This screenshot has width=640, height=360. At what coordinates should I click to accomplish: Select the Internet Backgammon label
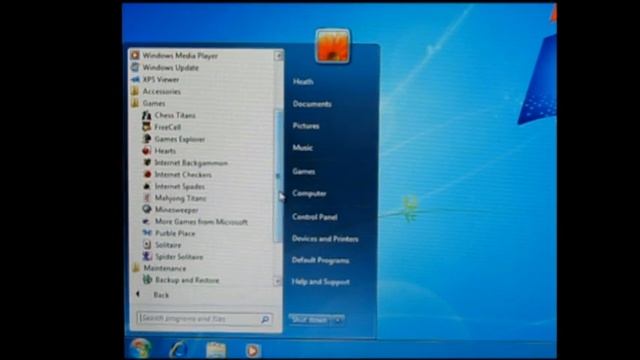(191, 163)
